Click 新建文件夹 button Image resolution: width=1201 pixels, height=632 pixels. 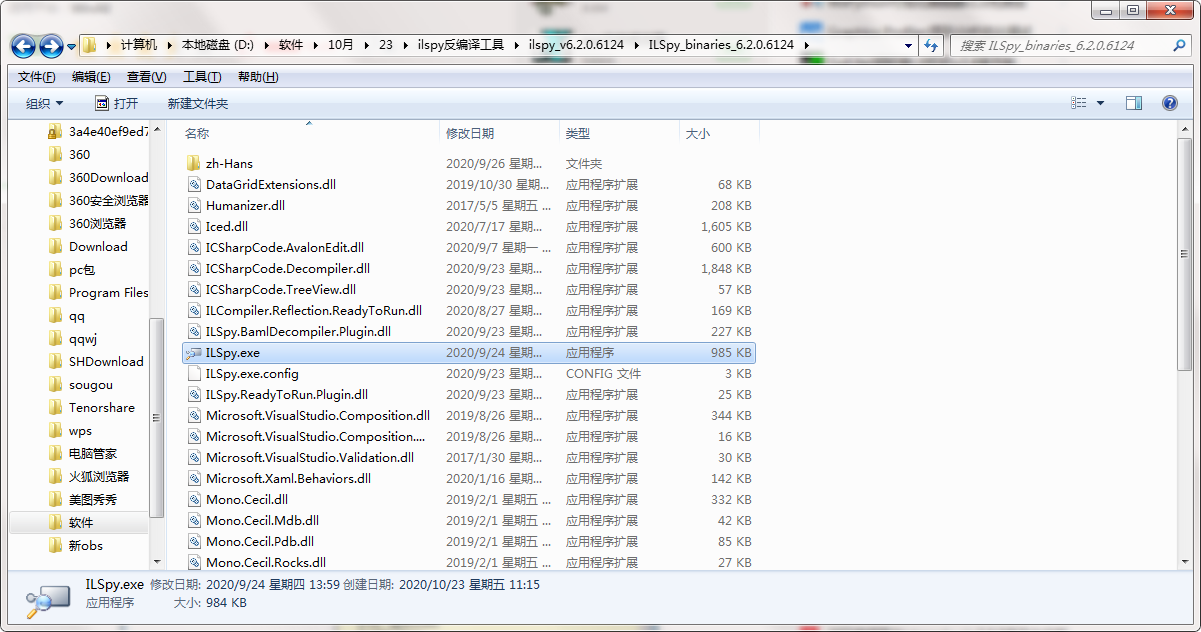(x=198, y=103)
